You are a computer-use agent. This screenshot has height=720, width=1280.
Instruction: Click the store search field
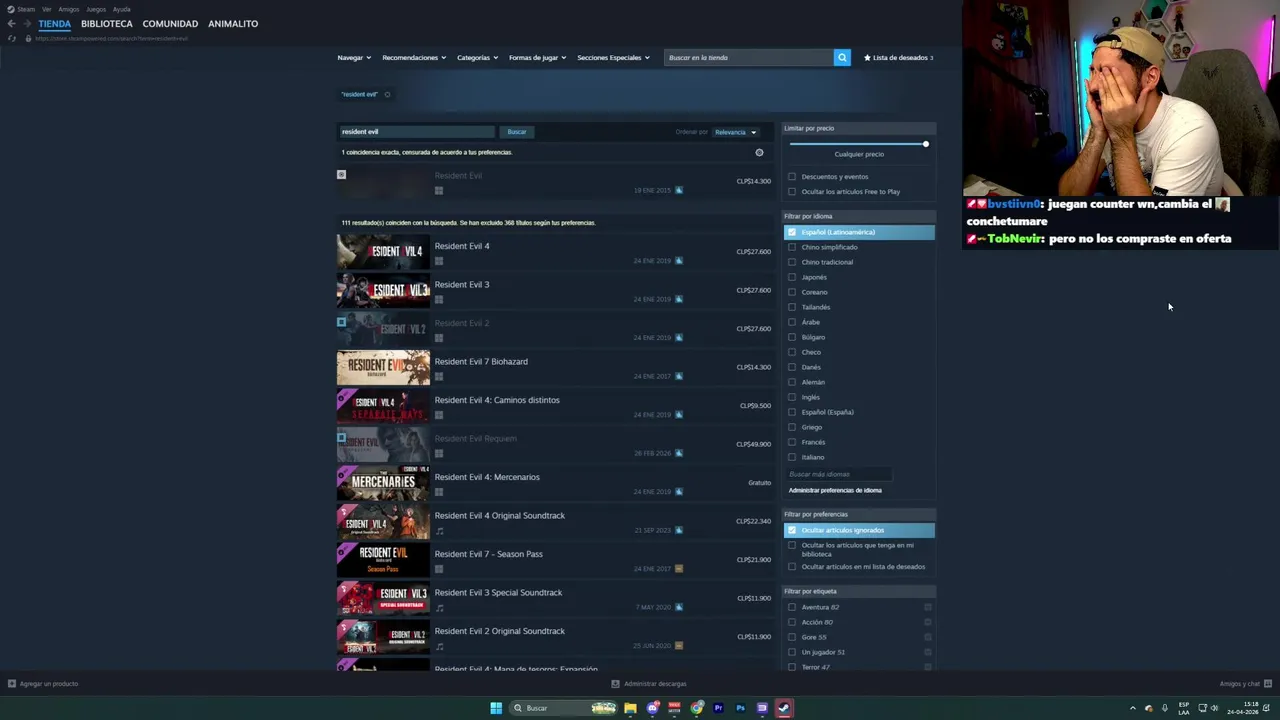click(x=748, y=57)
